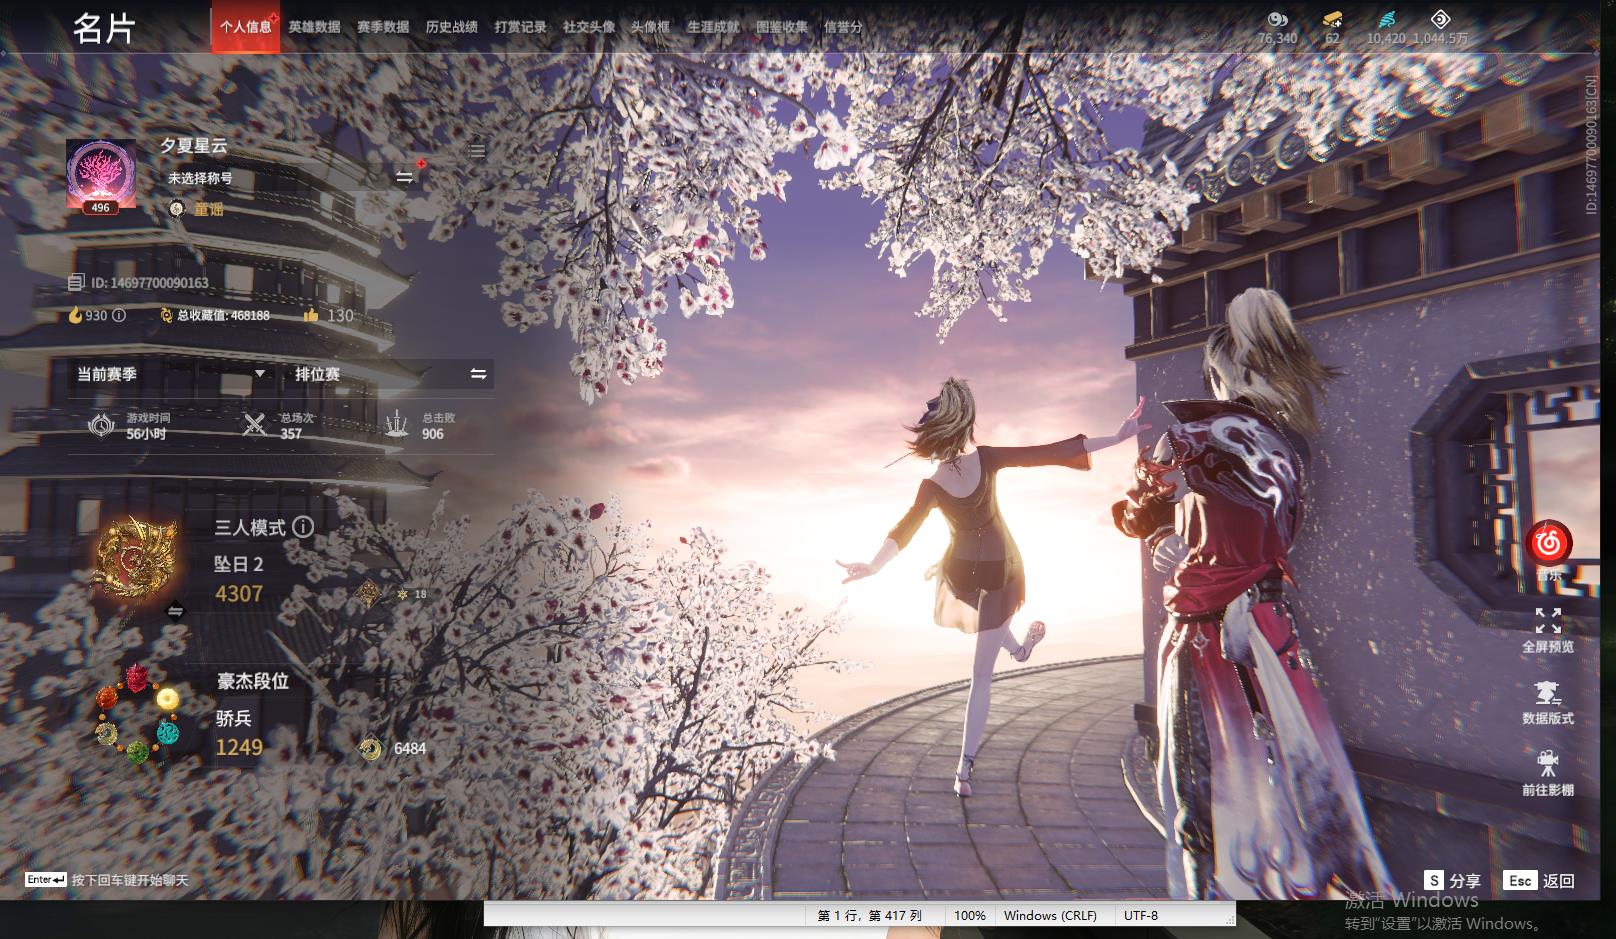1616x939 pixels.
Task: Click the 总场次 crossed swords icon
Action: (x=255, y=425)
